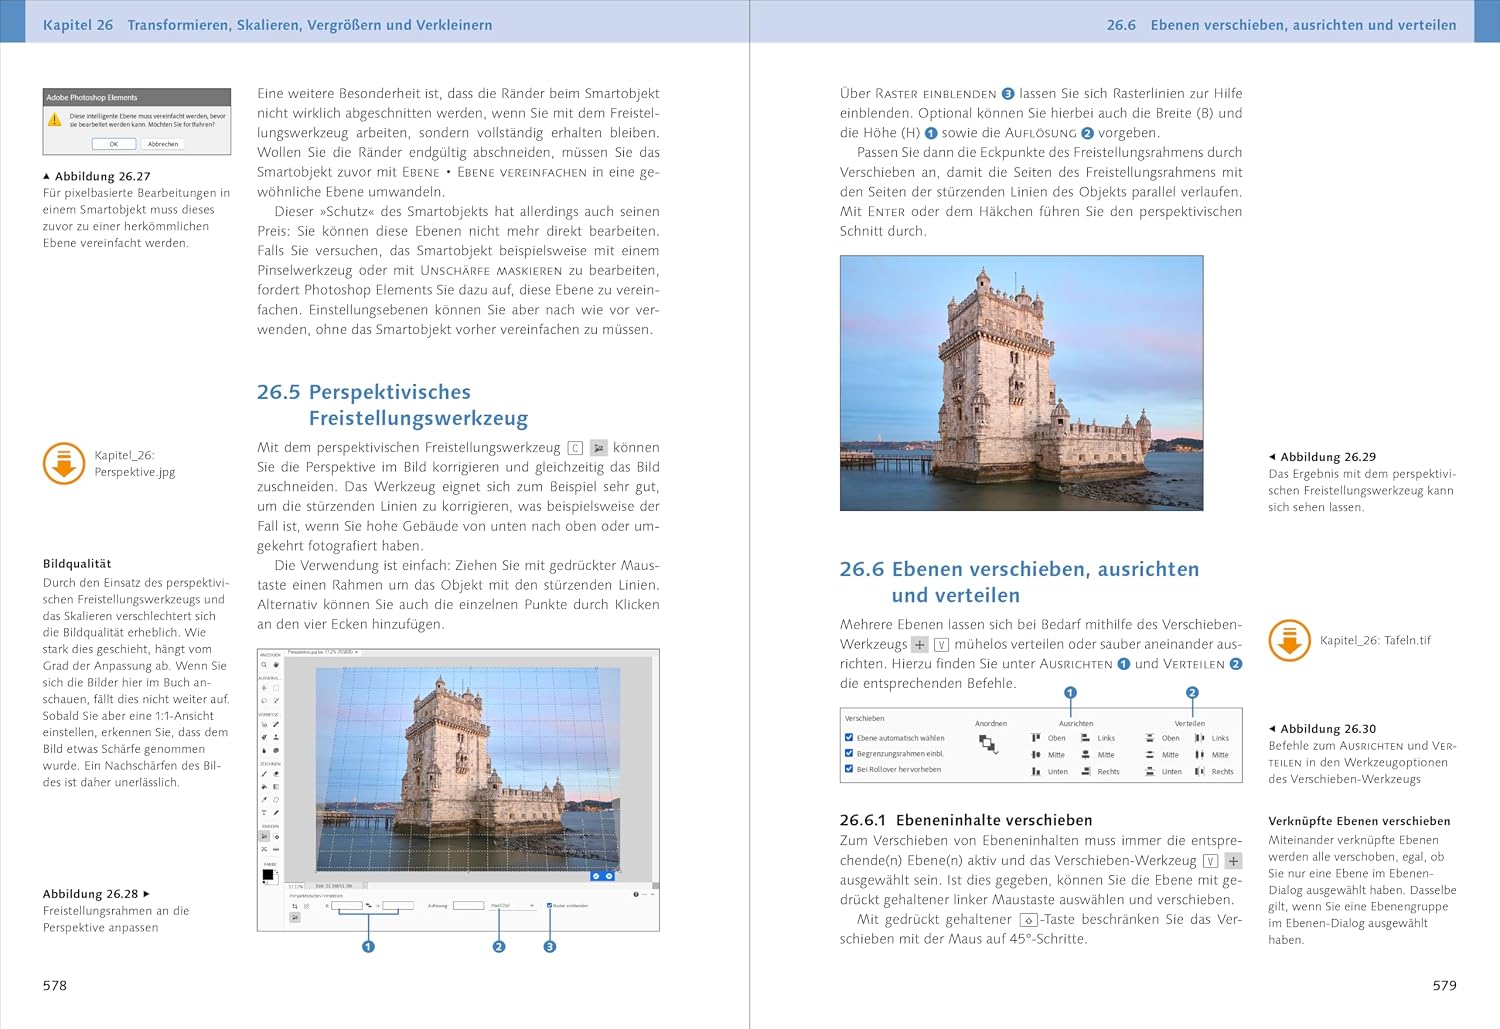Click the black foreground color swatch

pos(268,874)
